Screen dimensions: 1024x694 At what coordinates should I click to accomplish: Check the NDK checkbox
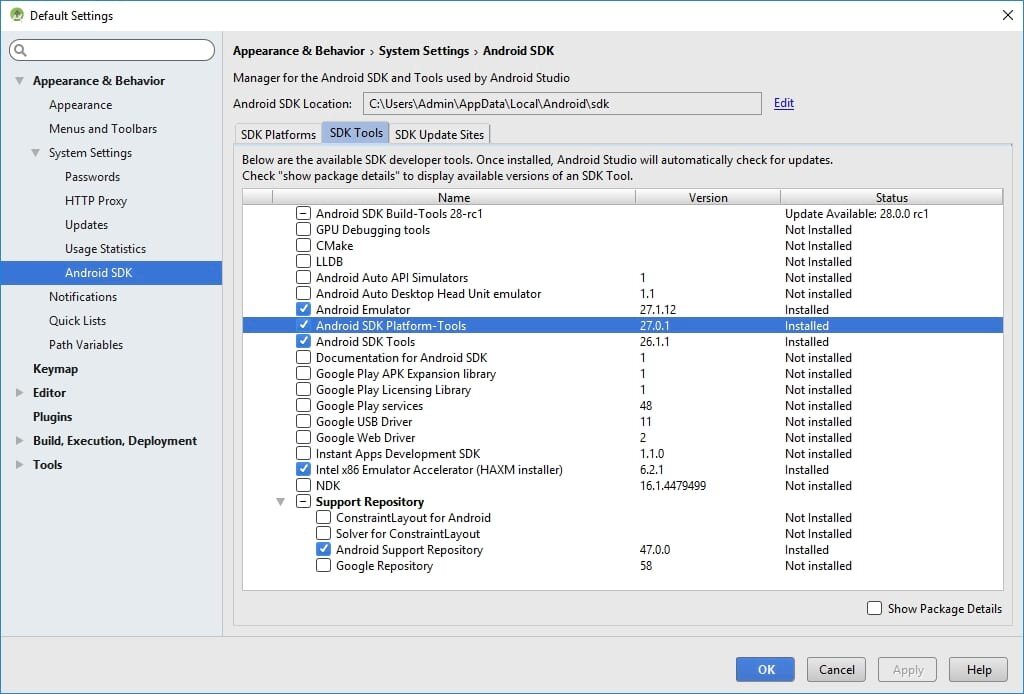(303, 485)
